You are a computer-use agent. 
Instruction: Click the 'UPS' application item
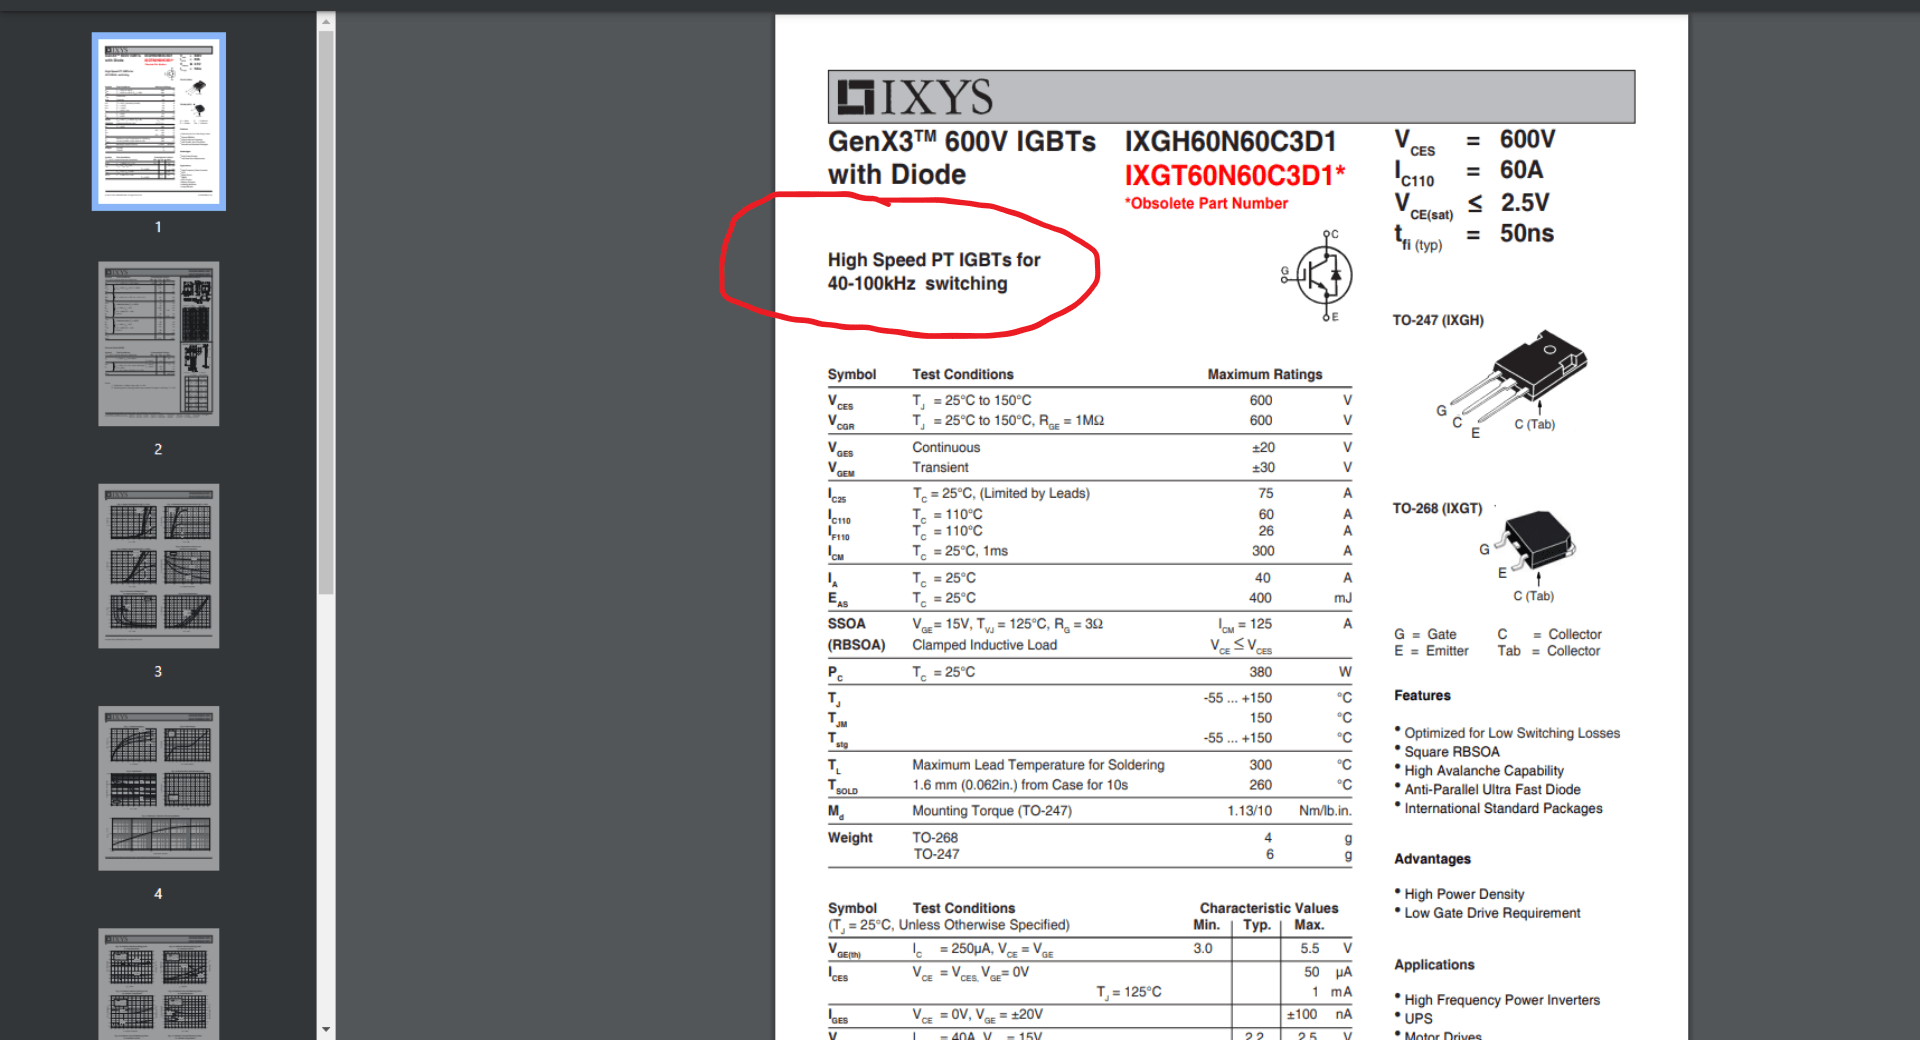coord(1418,1019)
